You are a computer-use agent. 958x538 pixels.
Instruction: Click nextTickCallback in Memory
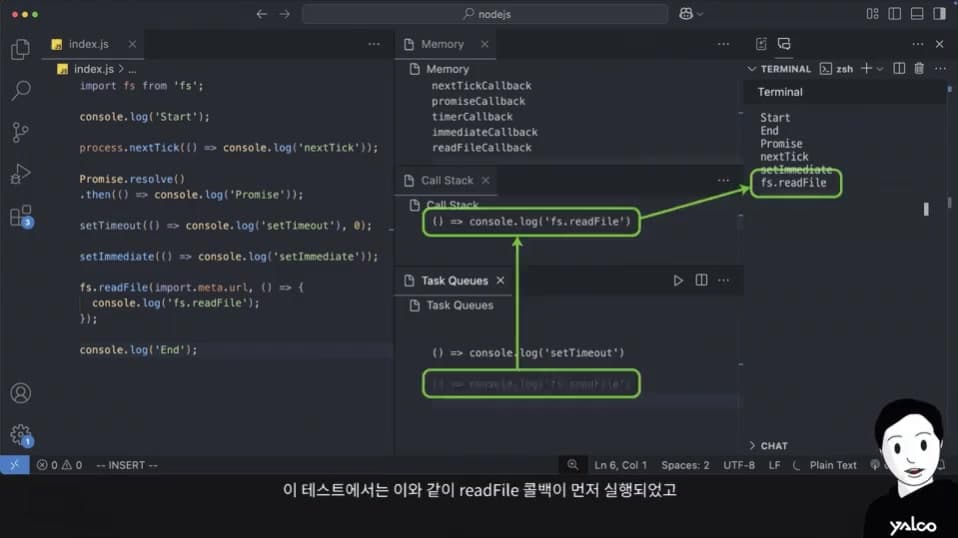pos(481,85)
